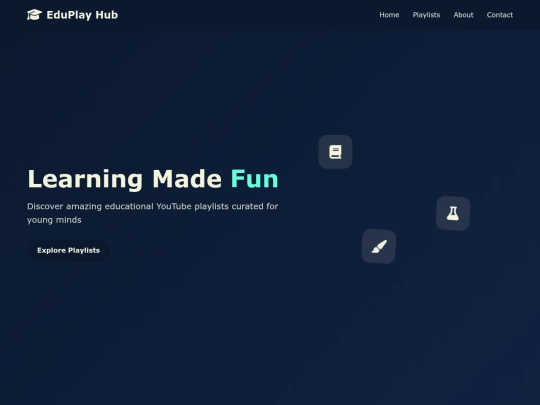Click the floating paintbrush icon tile
This screenshot has width=540, height=405.
click(x=379, y=246)
